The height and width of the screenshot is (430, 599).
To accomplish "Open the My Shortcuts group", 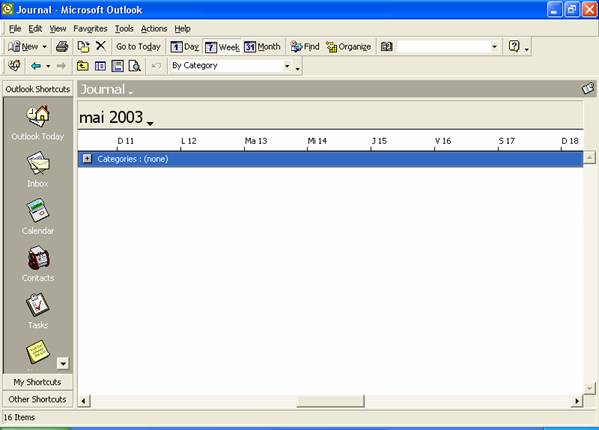I will point(37,382).
